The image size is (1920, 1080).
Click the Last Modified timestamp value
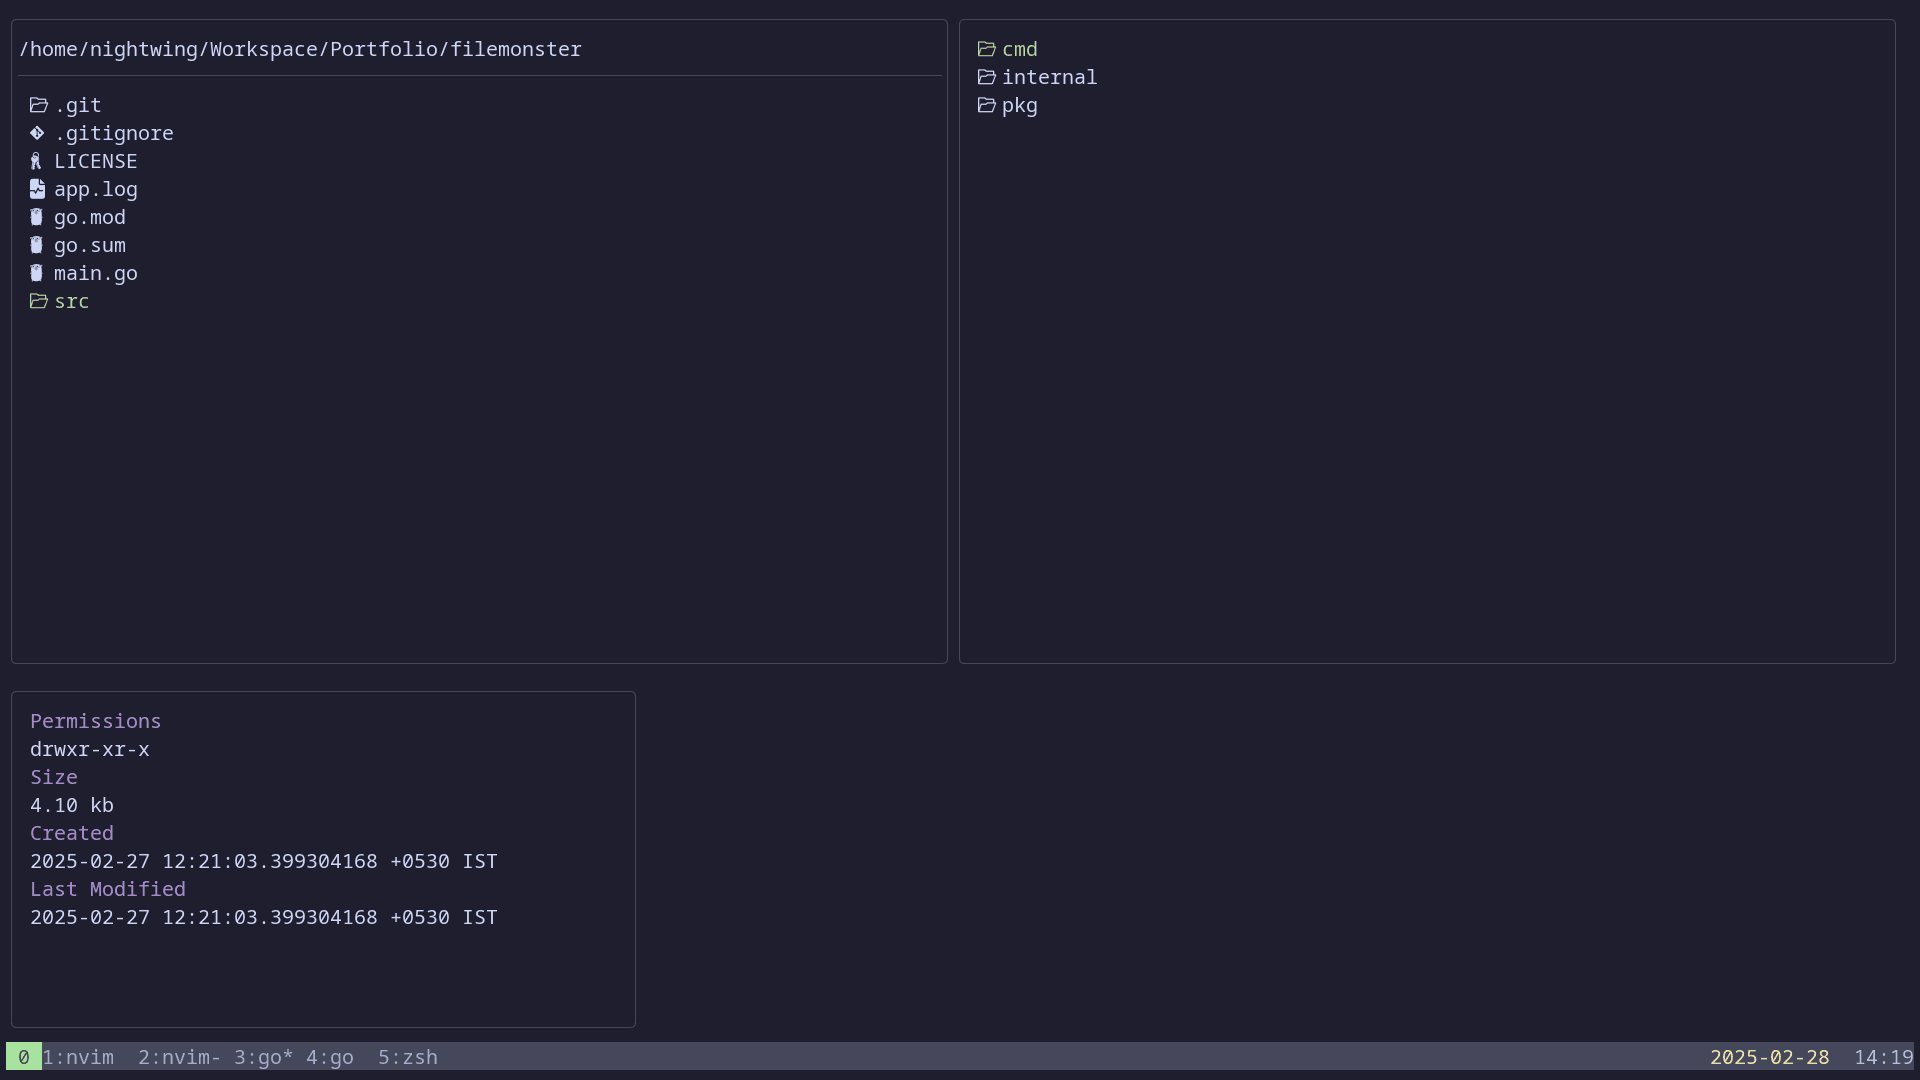tap(264, 917)
